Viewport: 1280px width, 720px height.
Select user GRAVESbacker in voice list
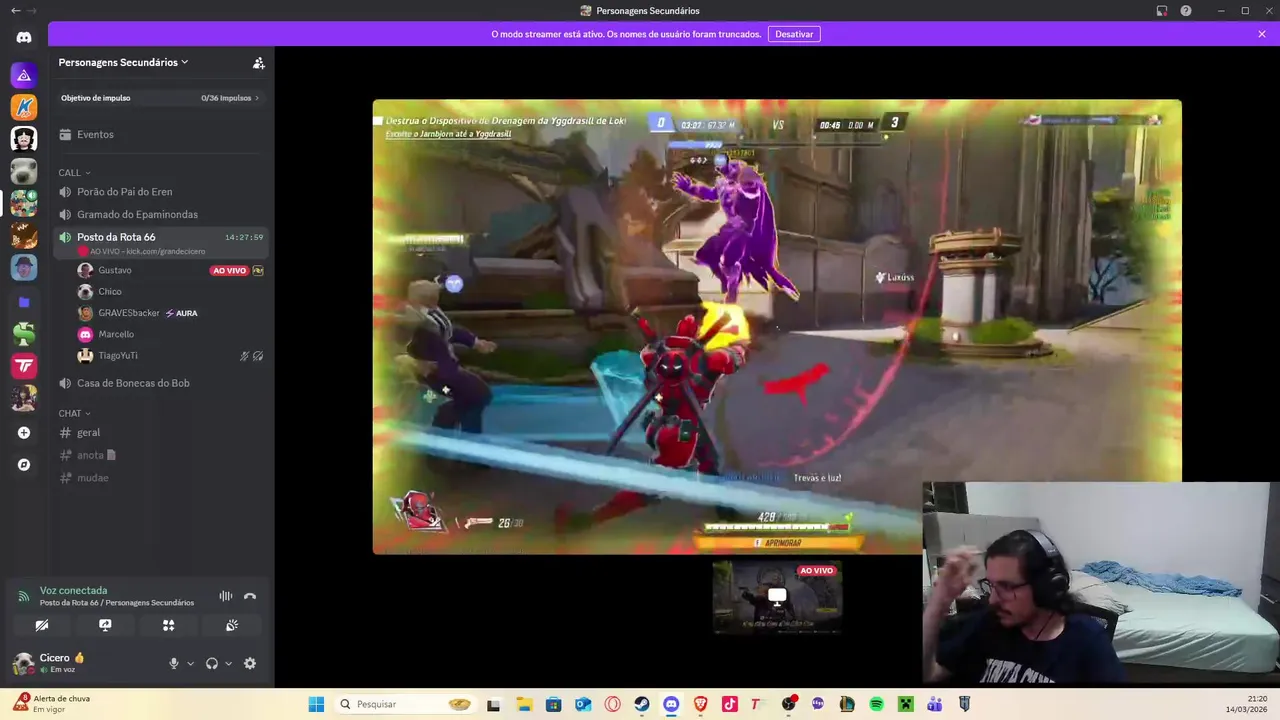pyautogui.click(x=128, y=313)
